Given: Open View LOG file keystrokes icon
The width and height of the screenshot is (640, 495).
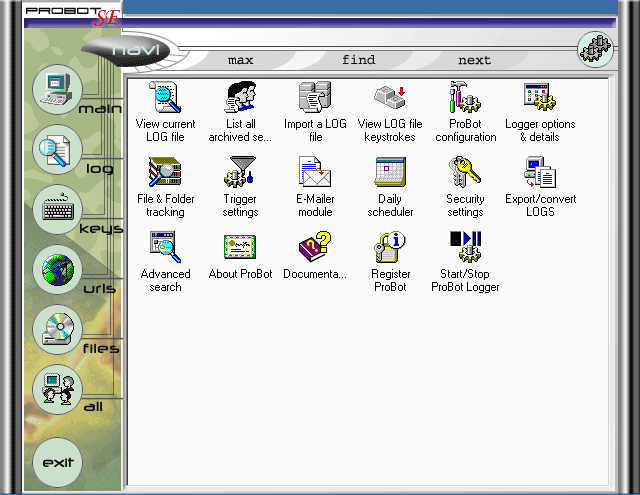Looking at the screenshot, I should 390,97.
